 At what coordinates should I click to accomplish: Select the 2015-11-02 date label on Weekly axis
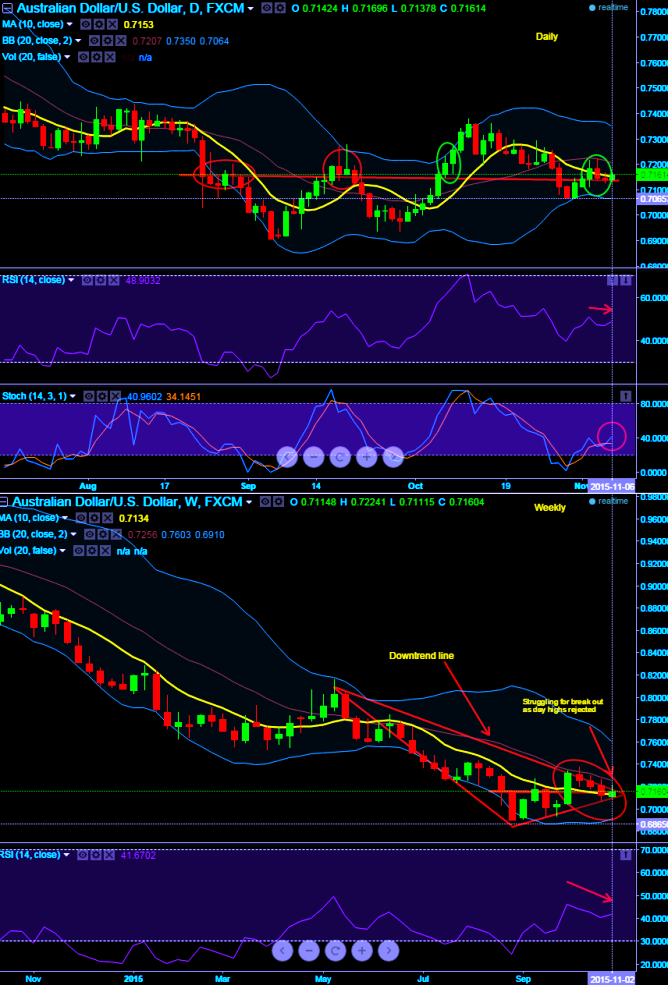(x=611, y=979)
